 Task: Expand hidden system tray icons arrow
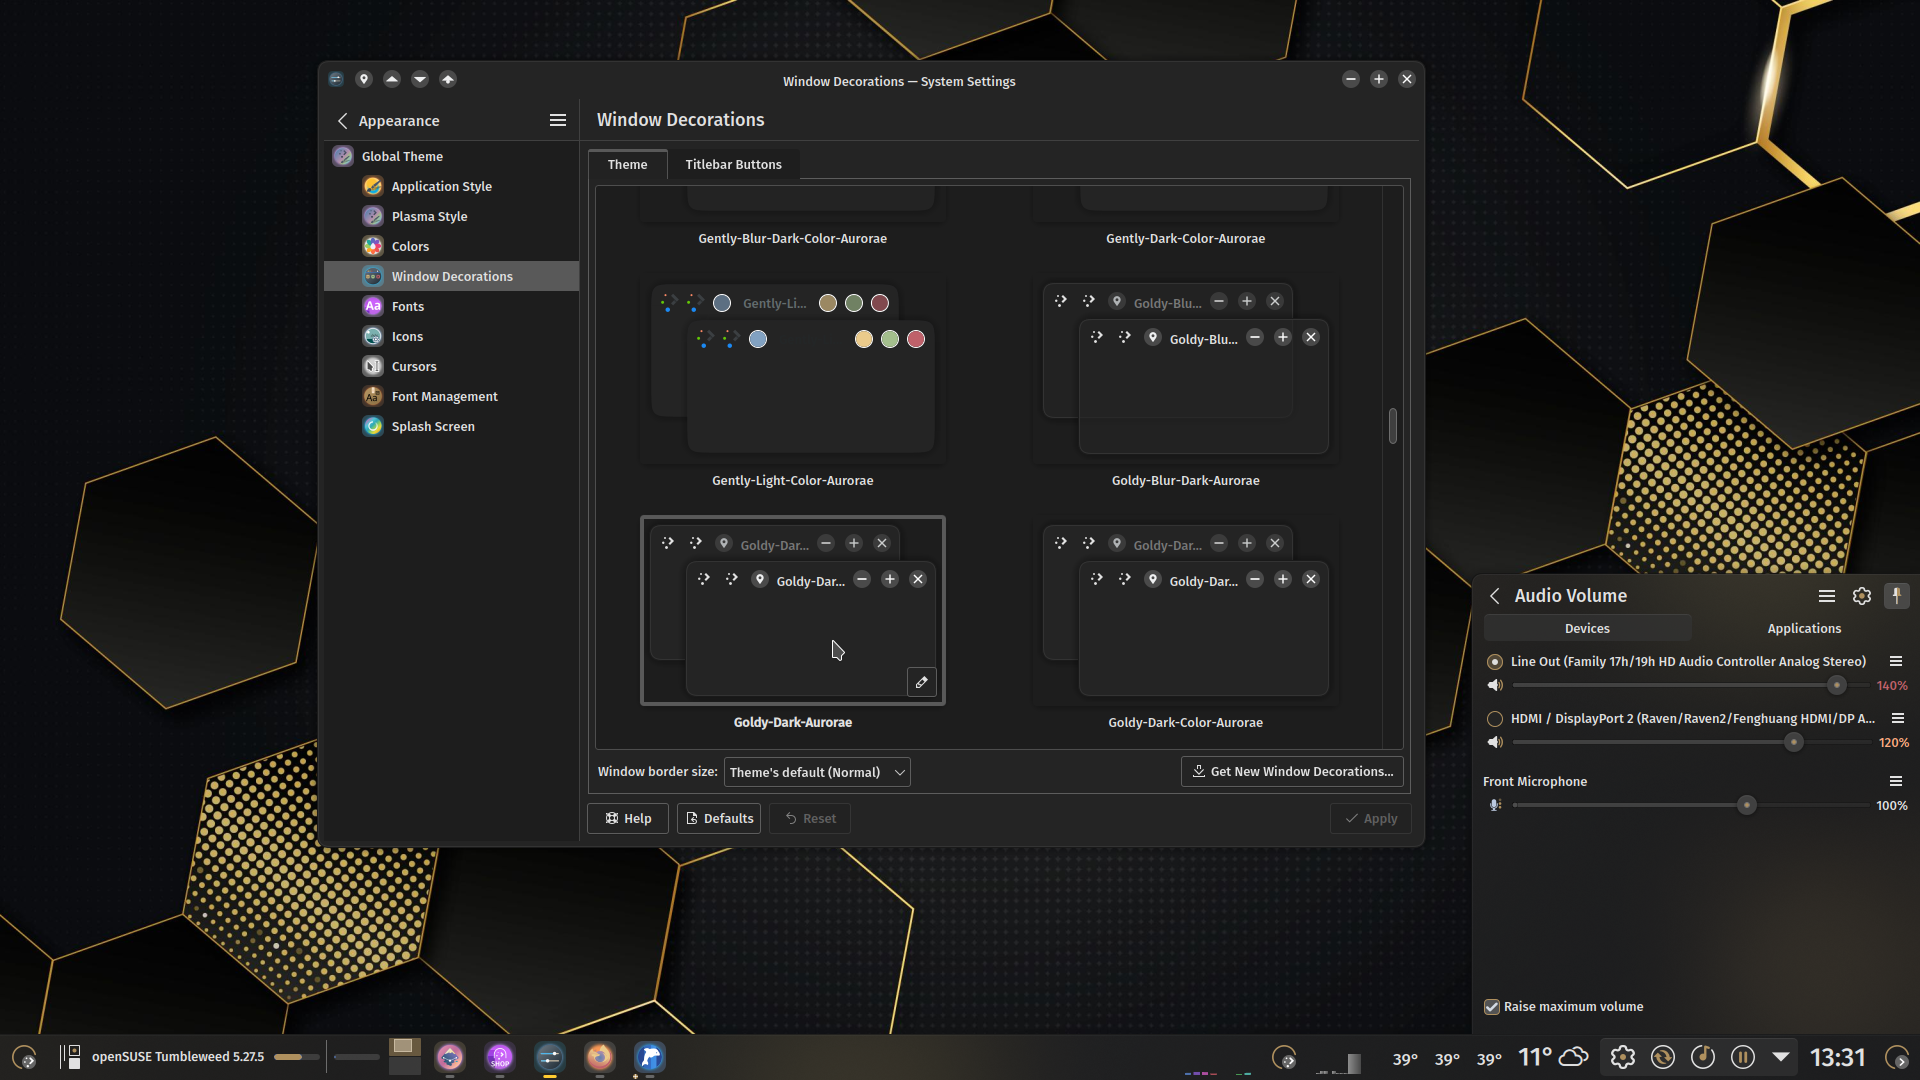tap(1781, 1056)
